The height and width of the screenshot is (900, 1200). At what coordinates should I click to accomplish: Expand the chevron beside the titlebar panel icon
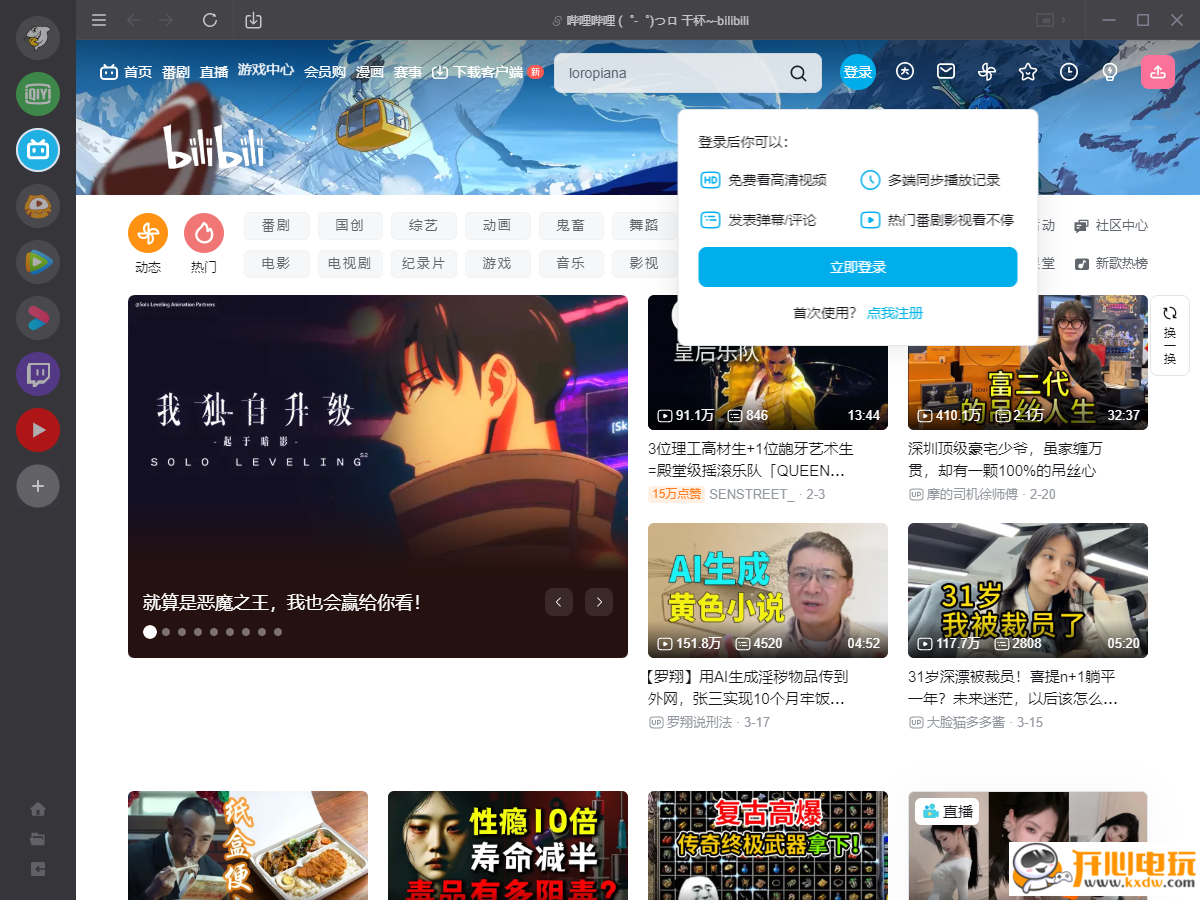point(1063,20)
